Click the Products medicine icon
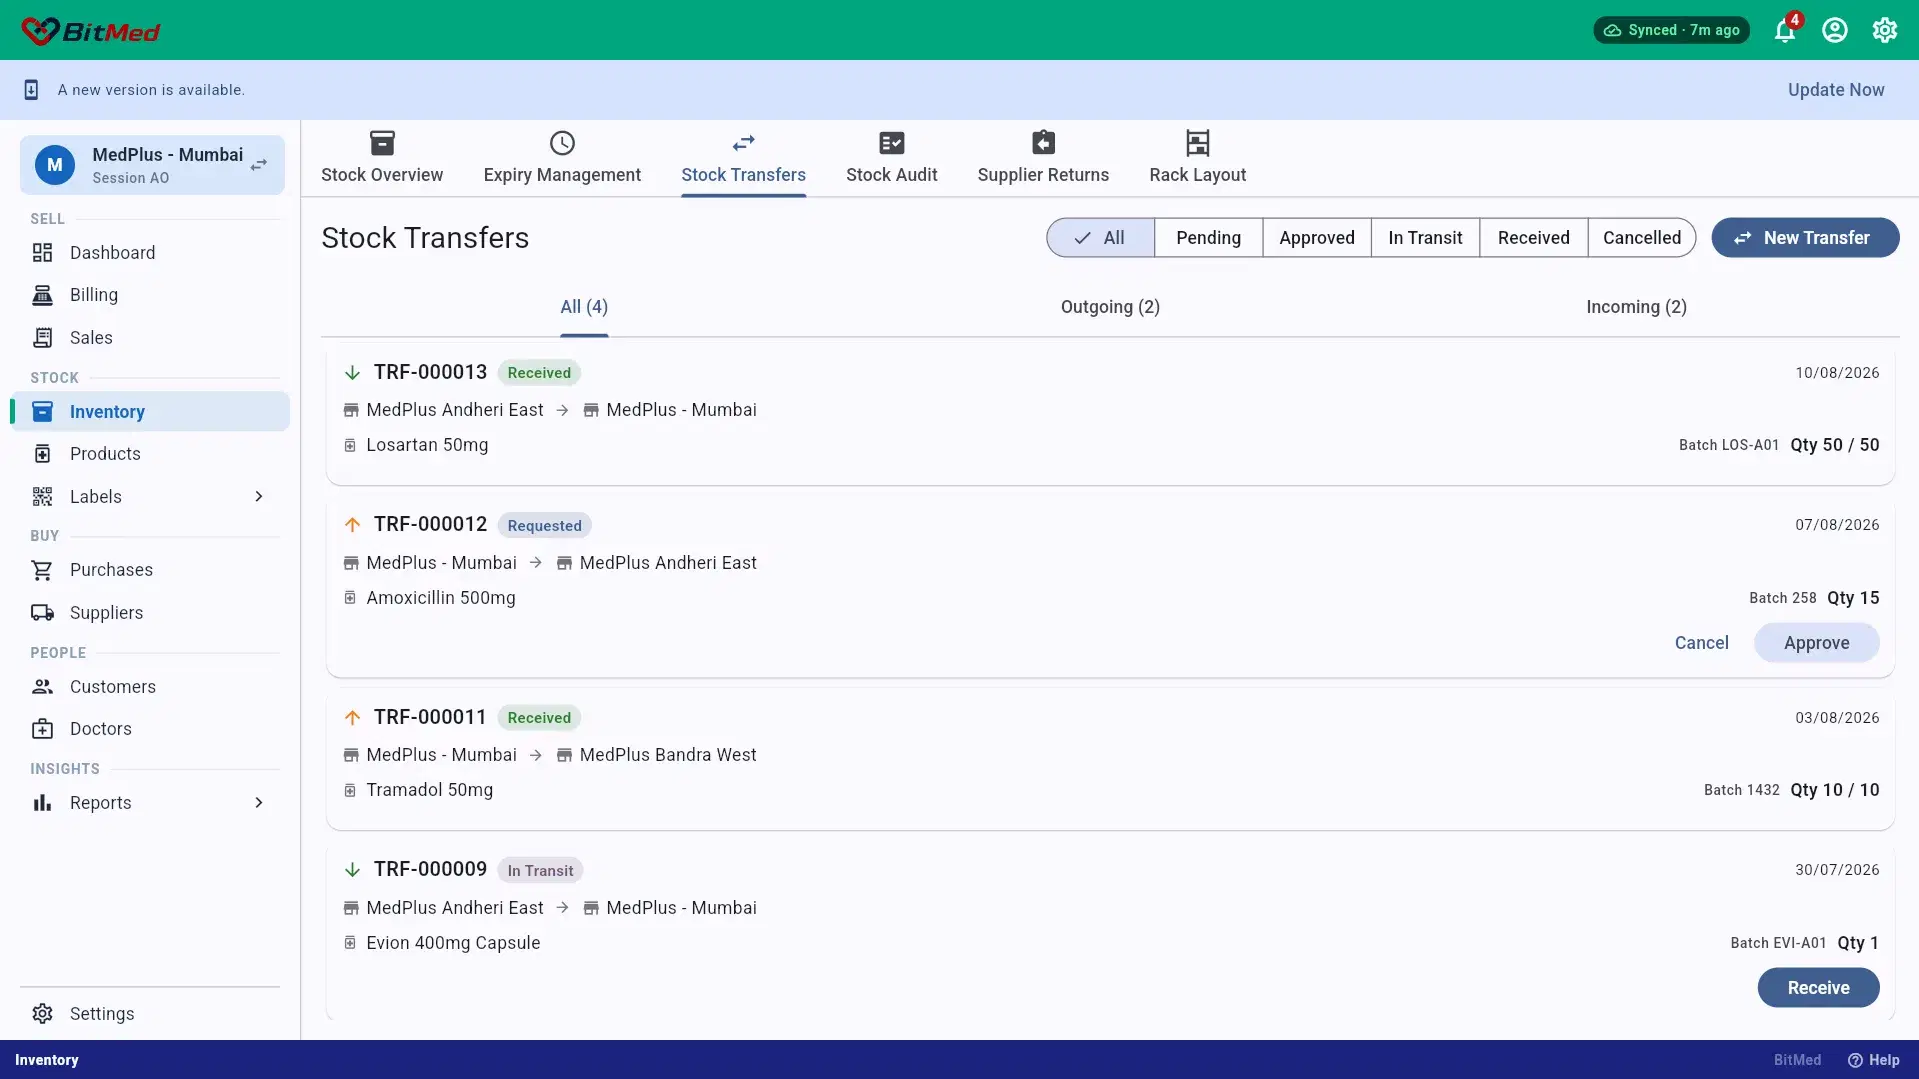This screenshot has height=1079, width=1919. pos(42,454)
